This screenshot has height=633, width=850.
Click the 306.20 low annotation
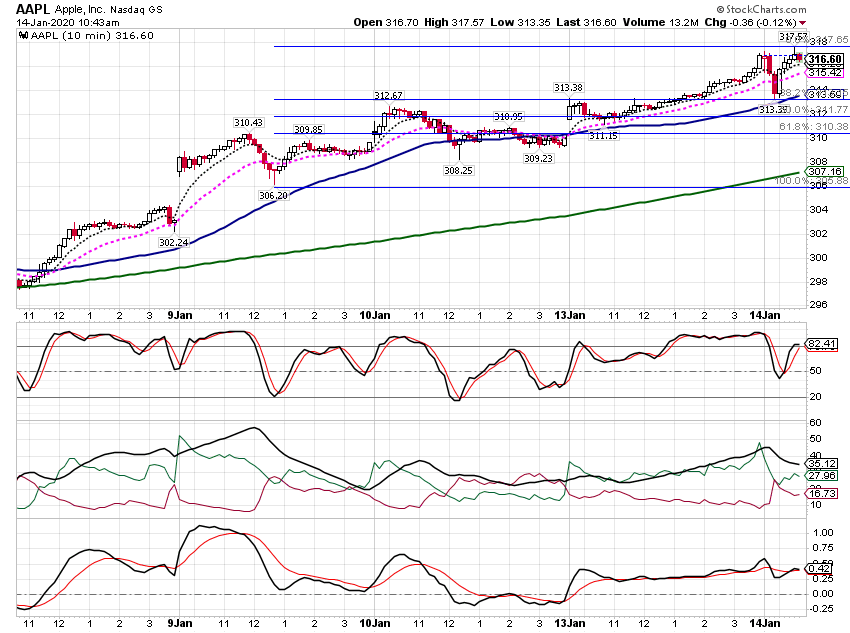(x=273, y=195)
